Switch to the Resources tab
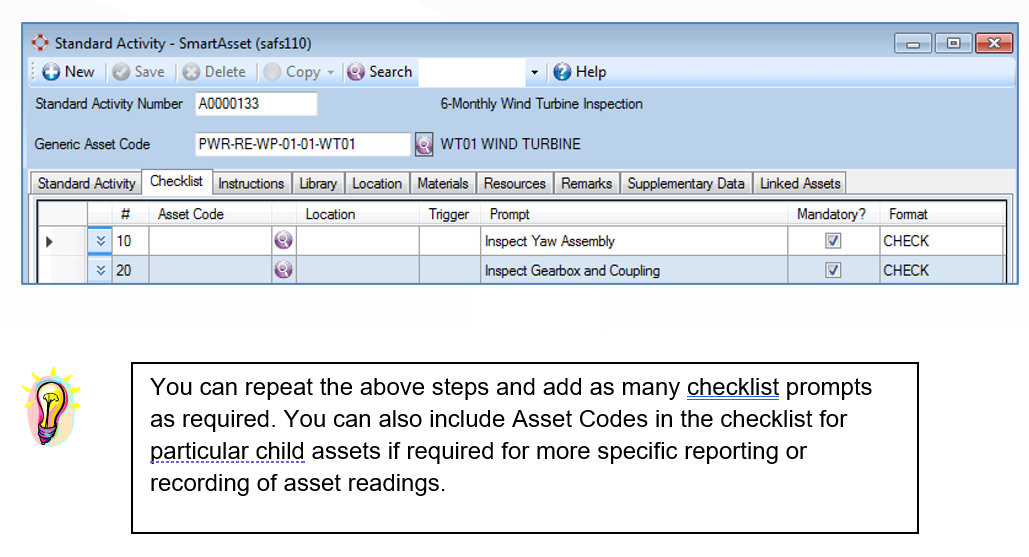Screen dimensions: 1029x557 tap(514, 184)
